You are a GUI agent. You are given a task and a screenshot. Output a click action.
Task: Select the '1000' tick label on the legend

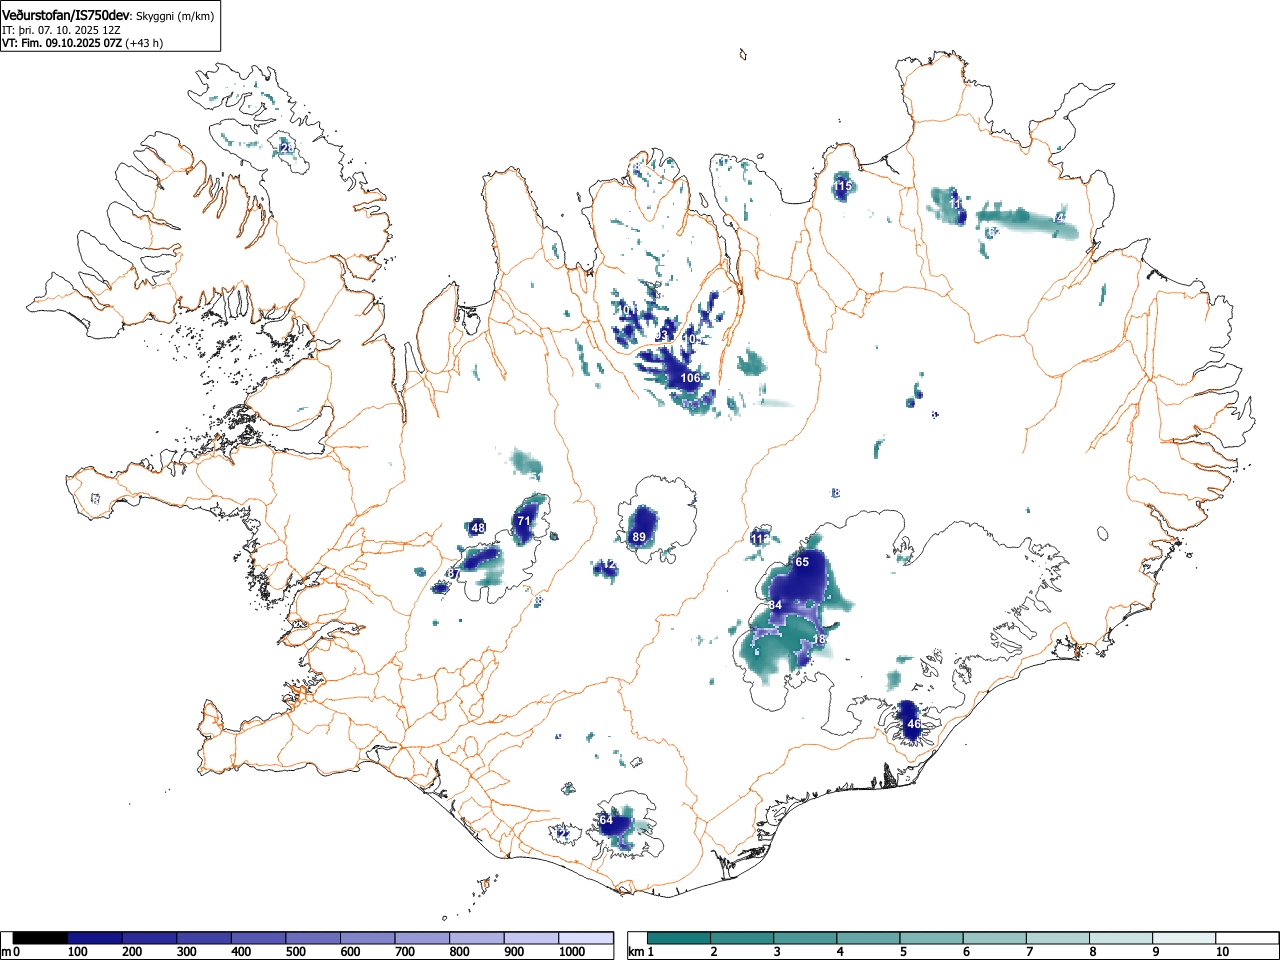click(572, 952)
